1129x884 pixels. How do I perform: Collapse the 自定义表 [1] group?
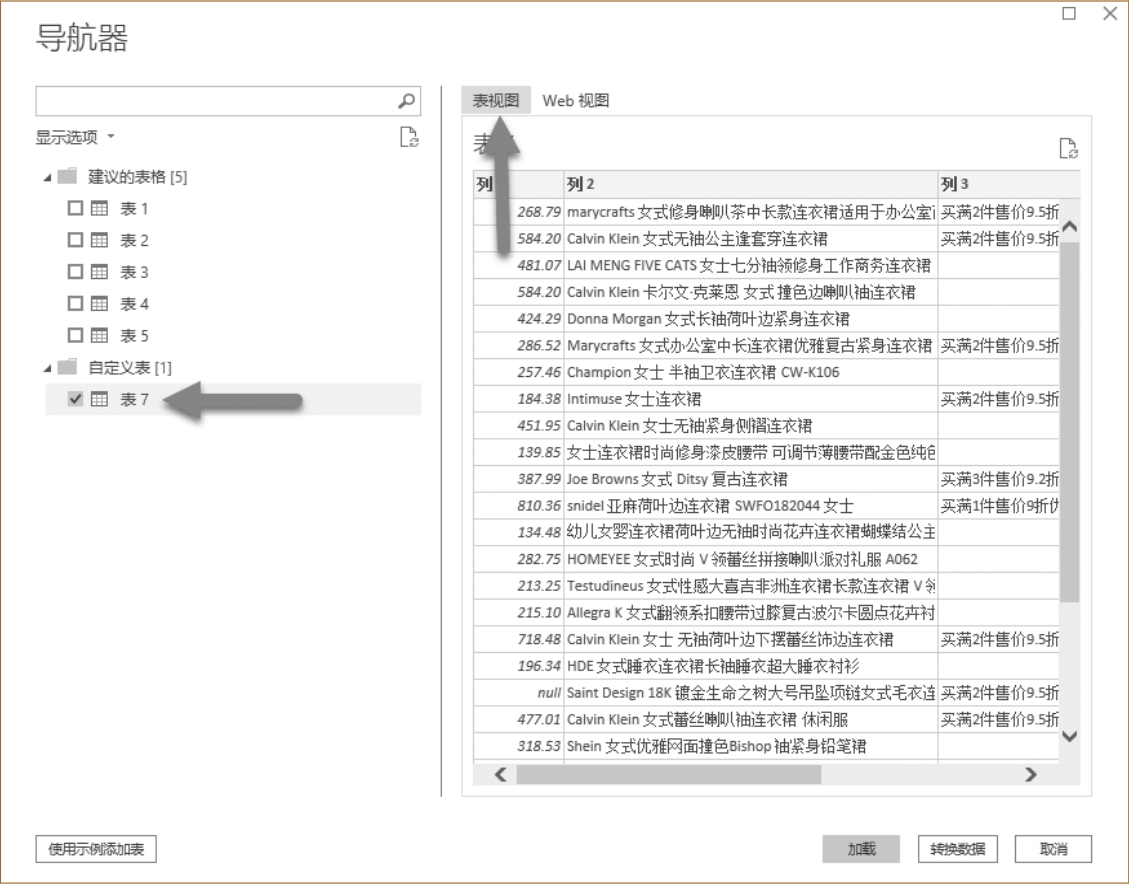click(x=48, y=368)
